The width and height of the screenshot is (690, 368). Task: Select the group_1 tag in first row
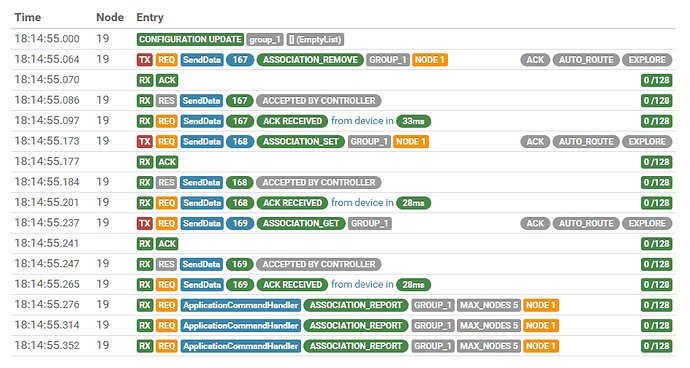click(265, 40)
